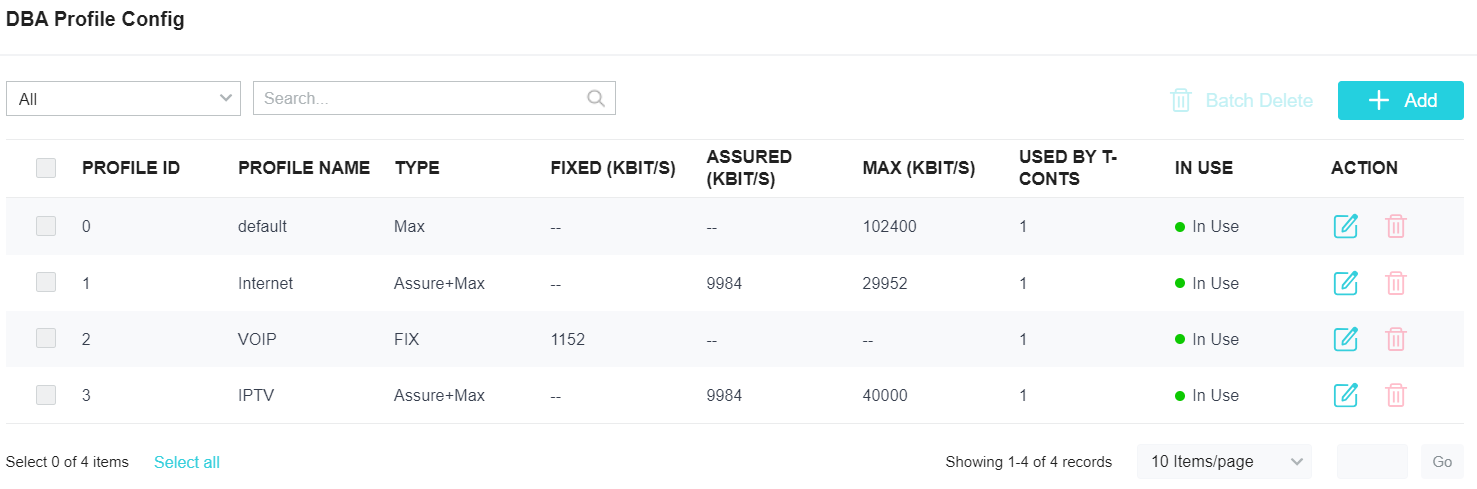This screenshot has width=1477, height=489.
Task: Tick the select-all header checkbox
Action: click(x=46, y=168)
